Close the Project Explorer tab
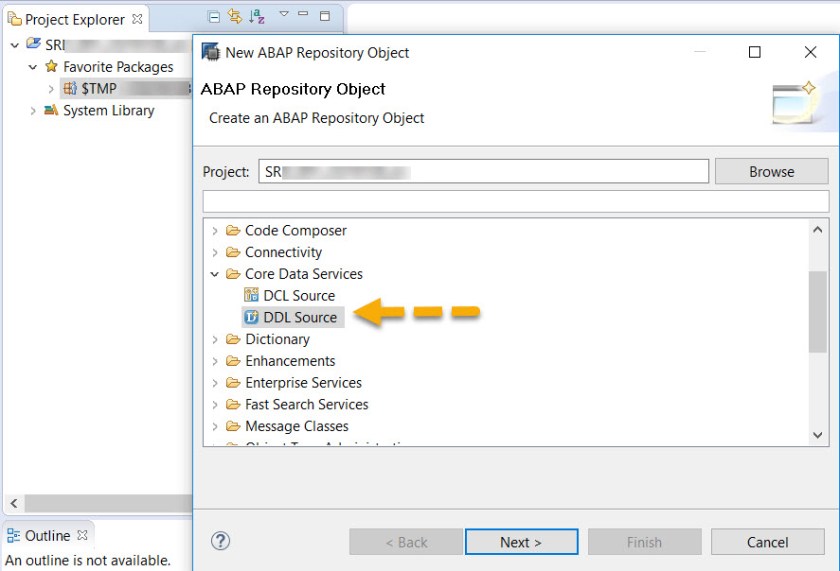 point(138,19)
